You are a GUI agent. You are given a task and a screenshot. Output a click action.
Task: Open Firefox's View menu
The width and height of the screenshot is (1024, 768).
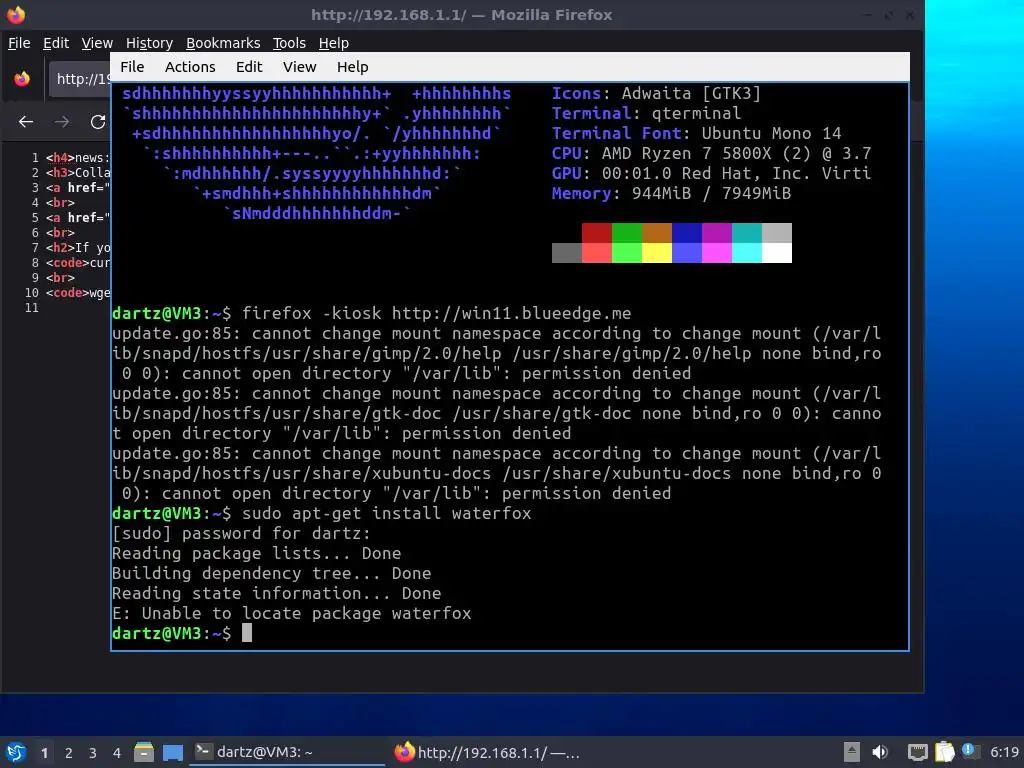[97, 43]
